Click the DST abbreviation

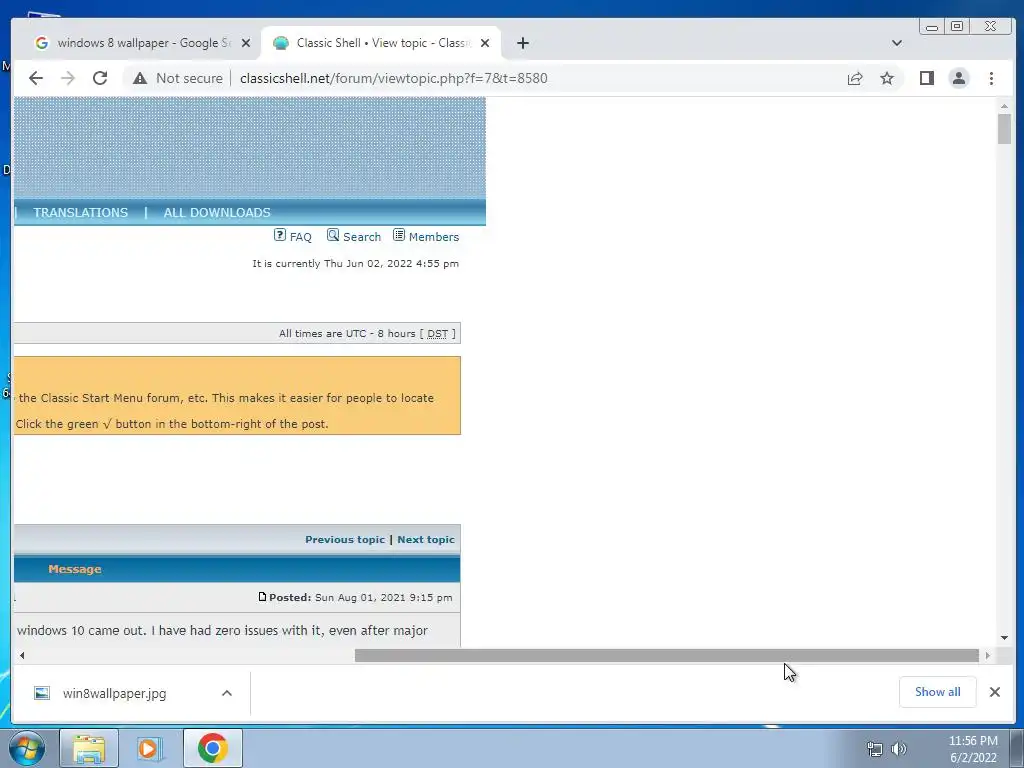(438, 334)
